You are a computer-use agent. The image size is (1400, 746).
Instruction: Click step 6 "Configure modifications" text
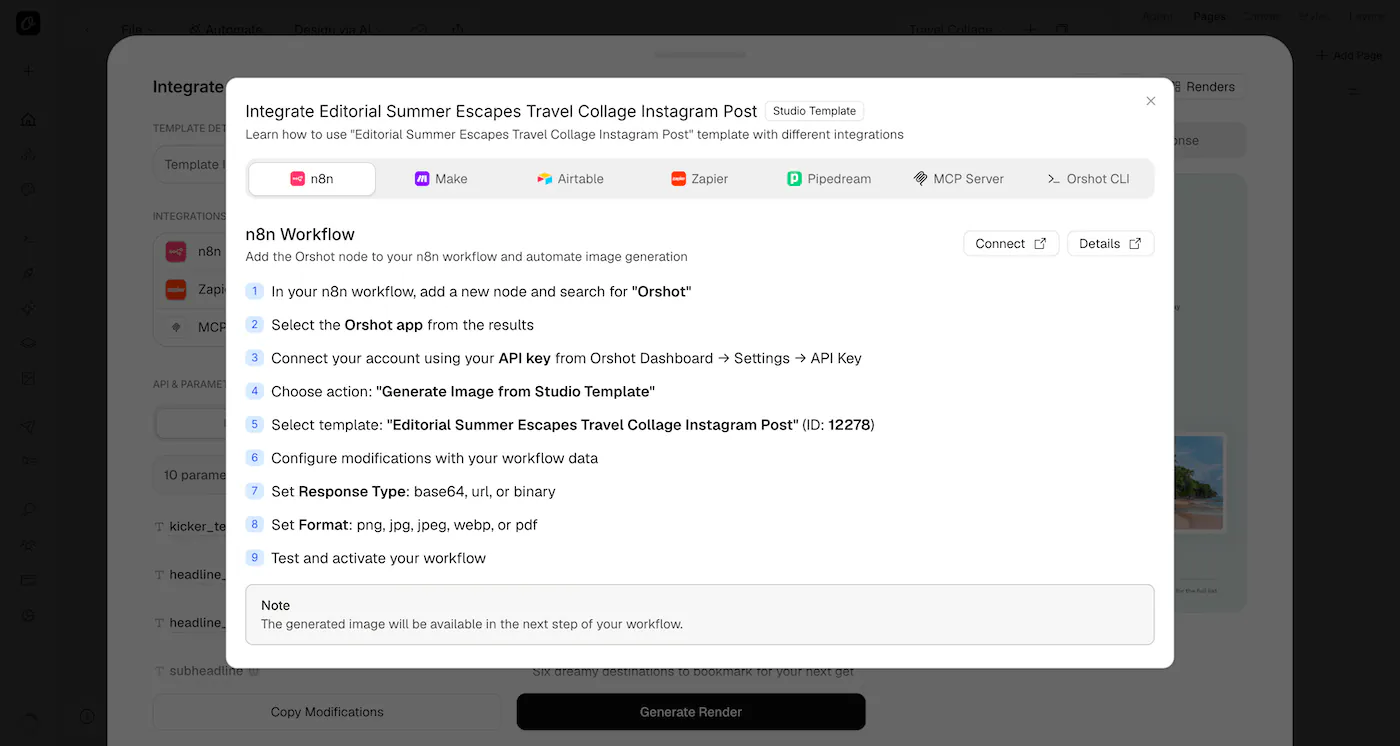434,458
